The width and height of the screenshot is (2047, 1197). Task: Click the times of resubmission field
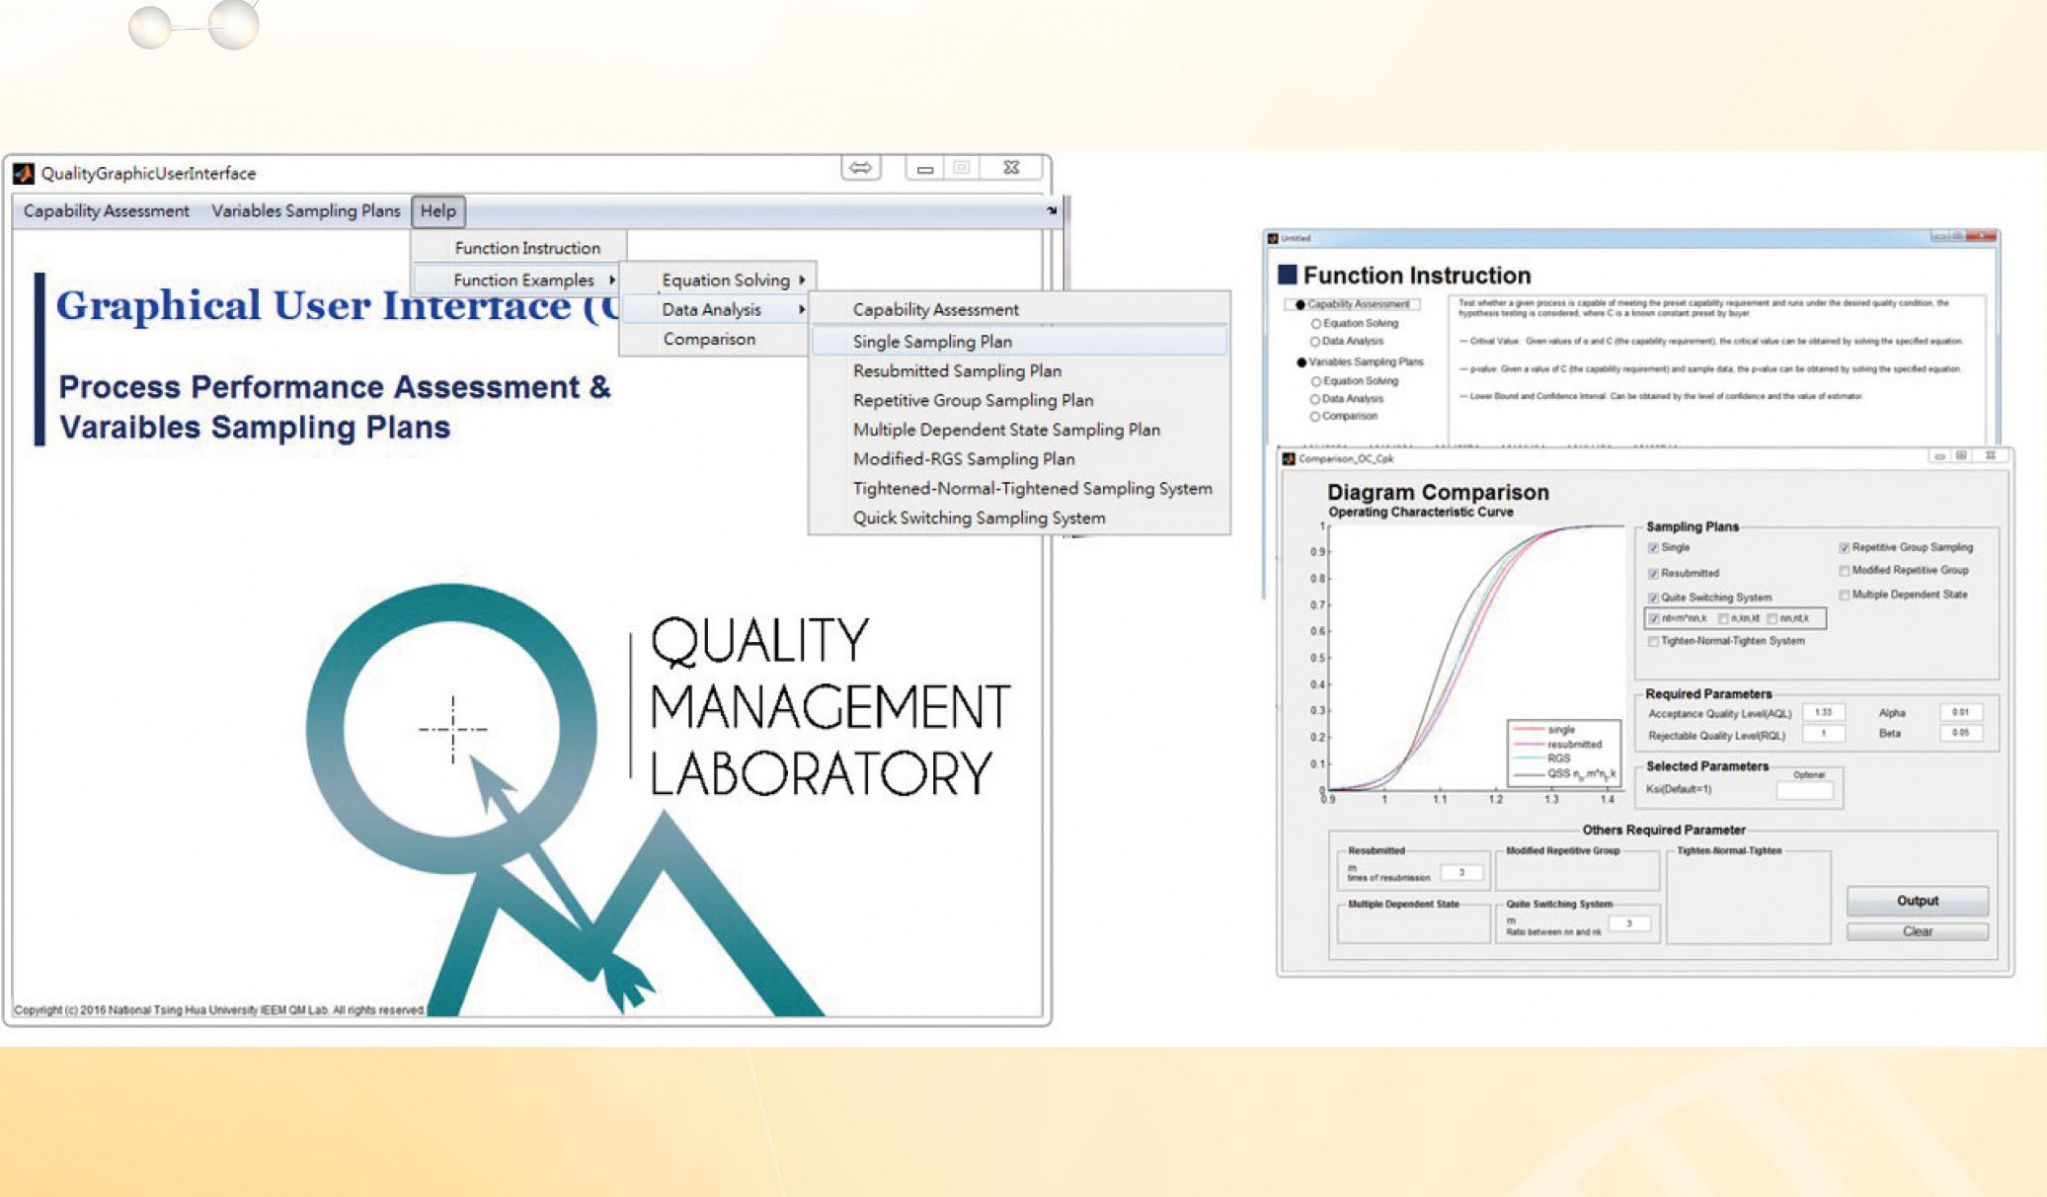tap(1462, 873)
